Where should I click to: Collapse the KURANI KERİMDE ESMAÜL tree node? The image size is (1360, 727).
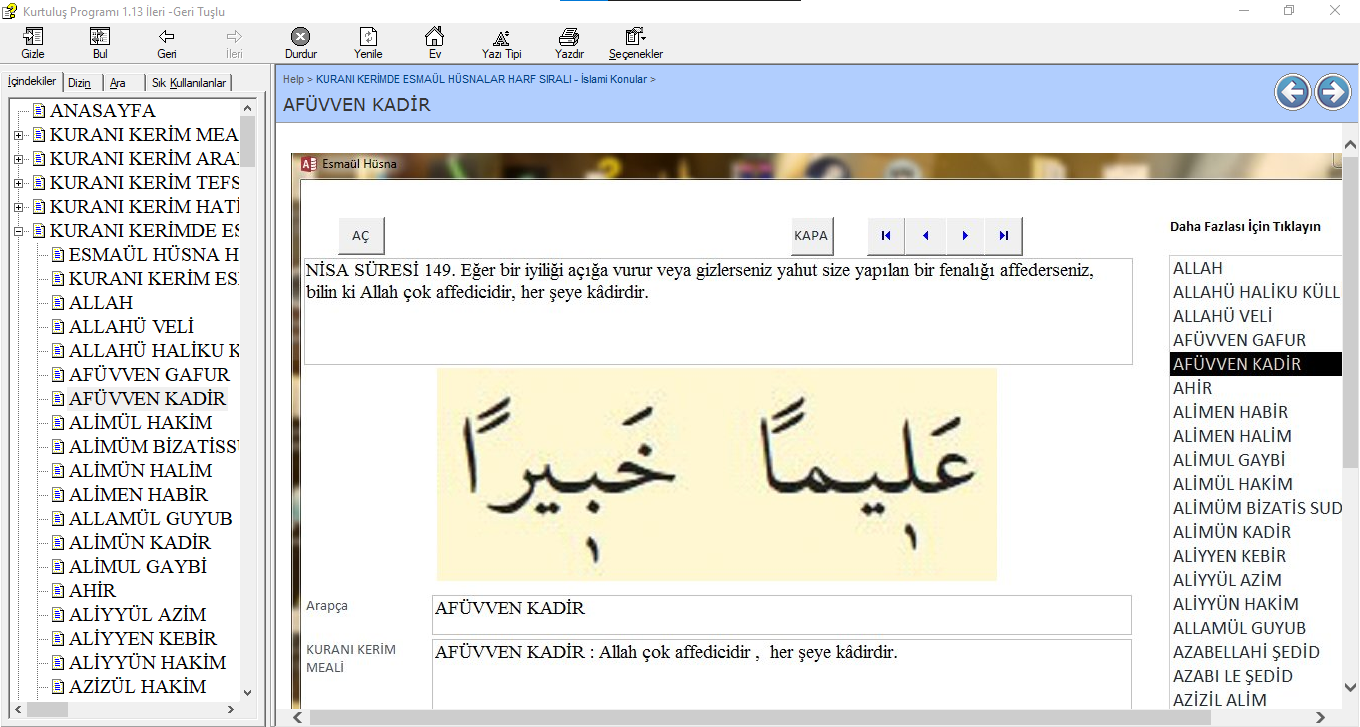point(19,231)
